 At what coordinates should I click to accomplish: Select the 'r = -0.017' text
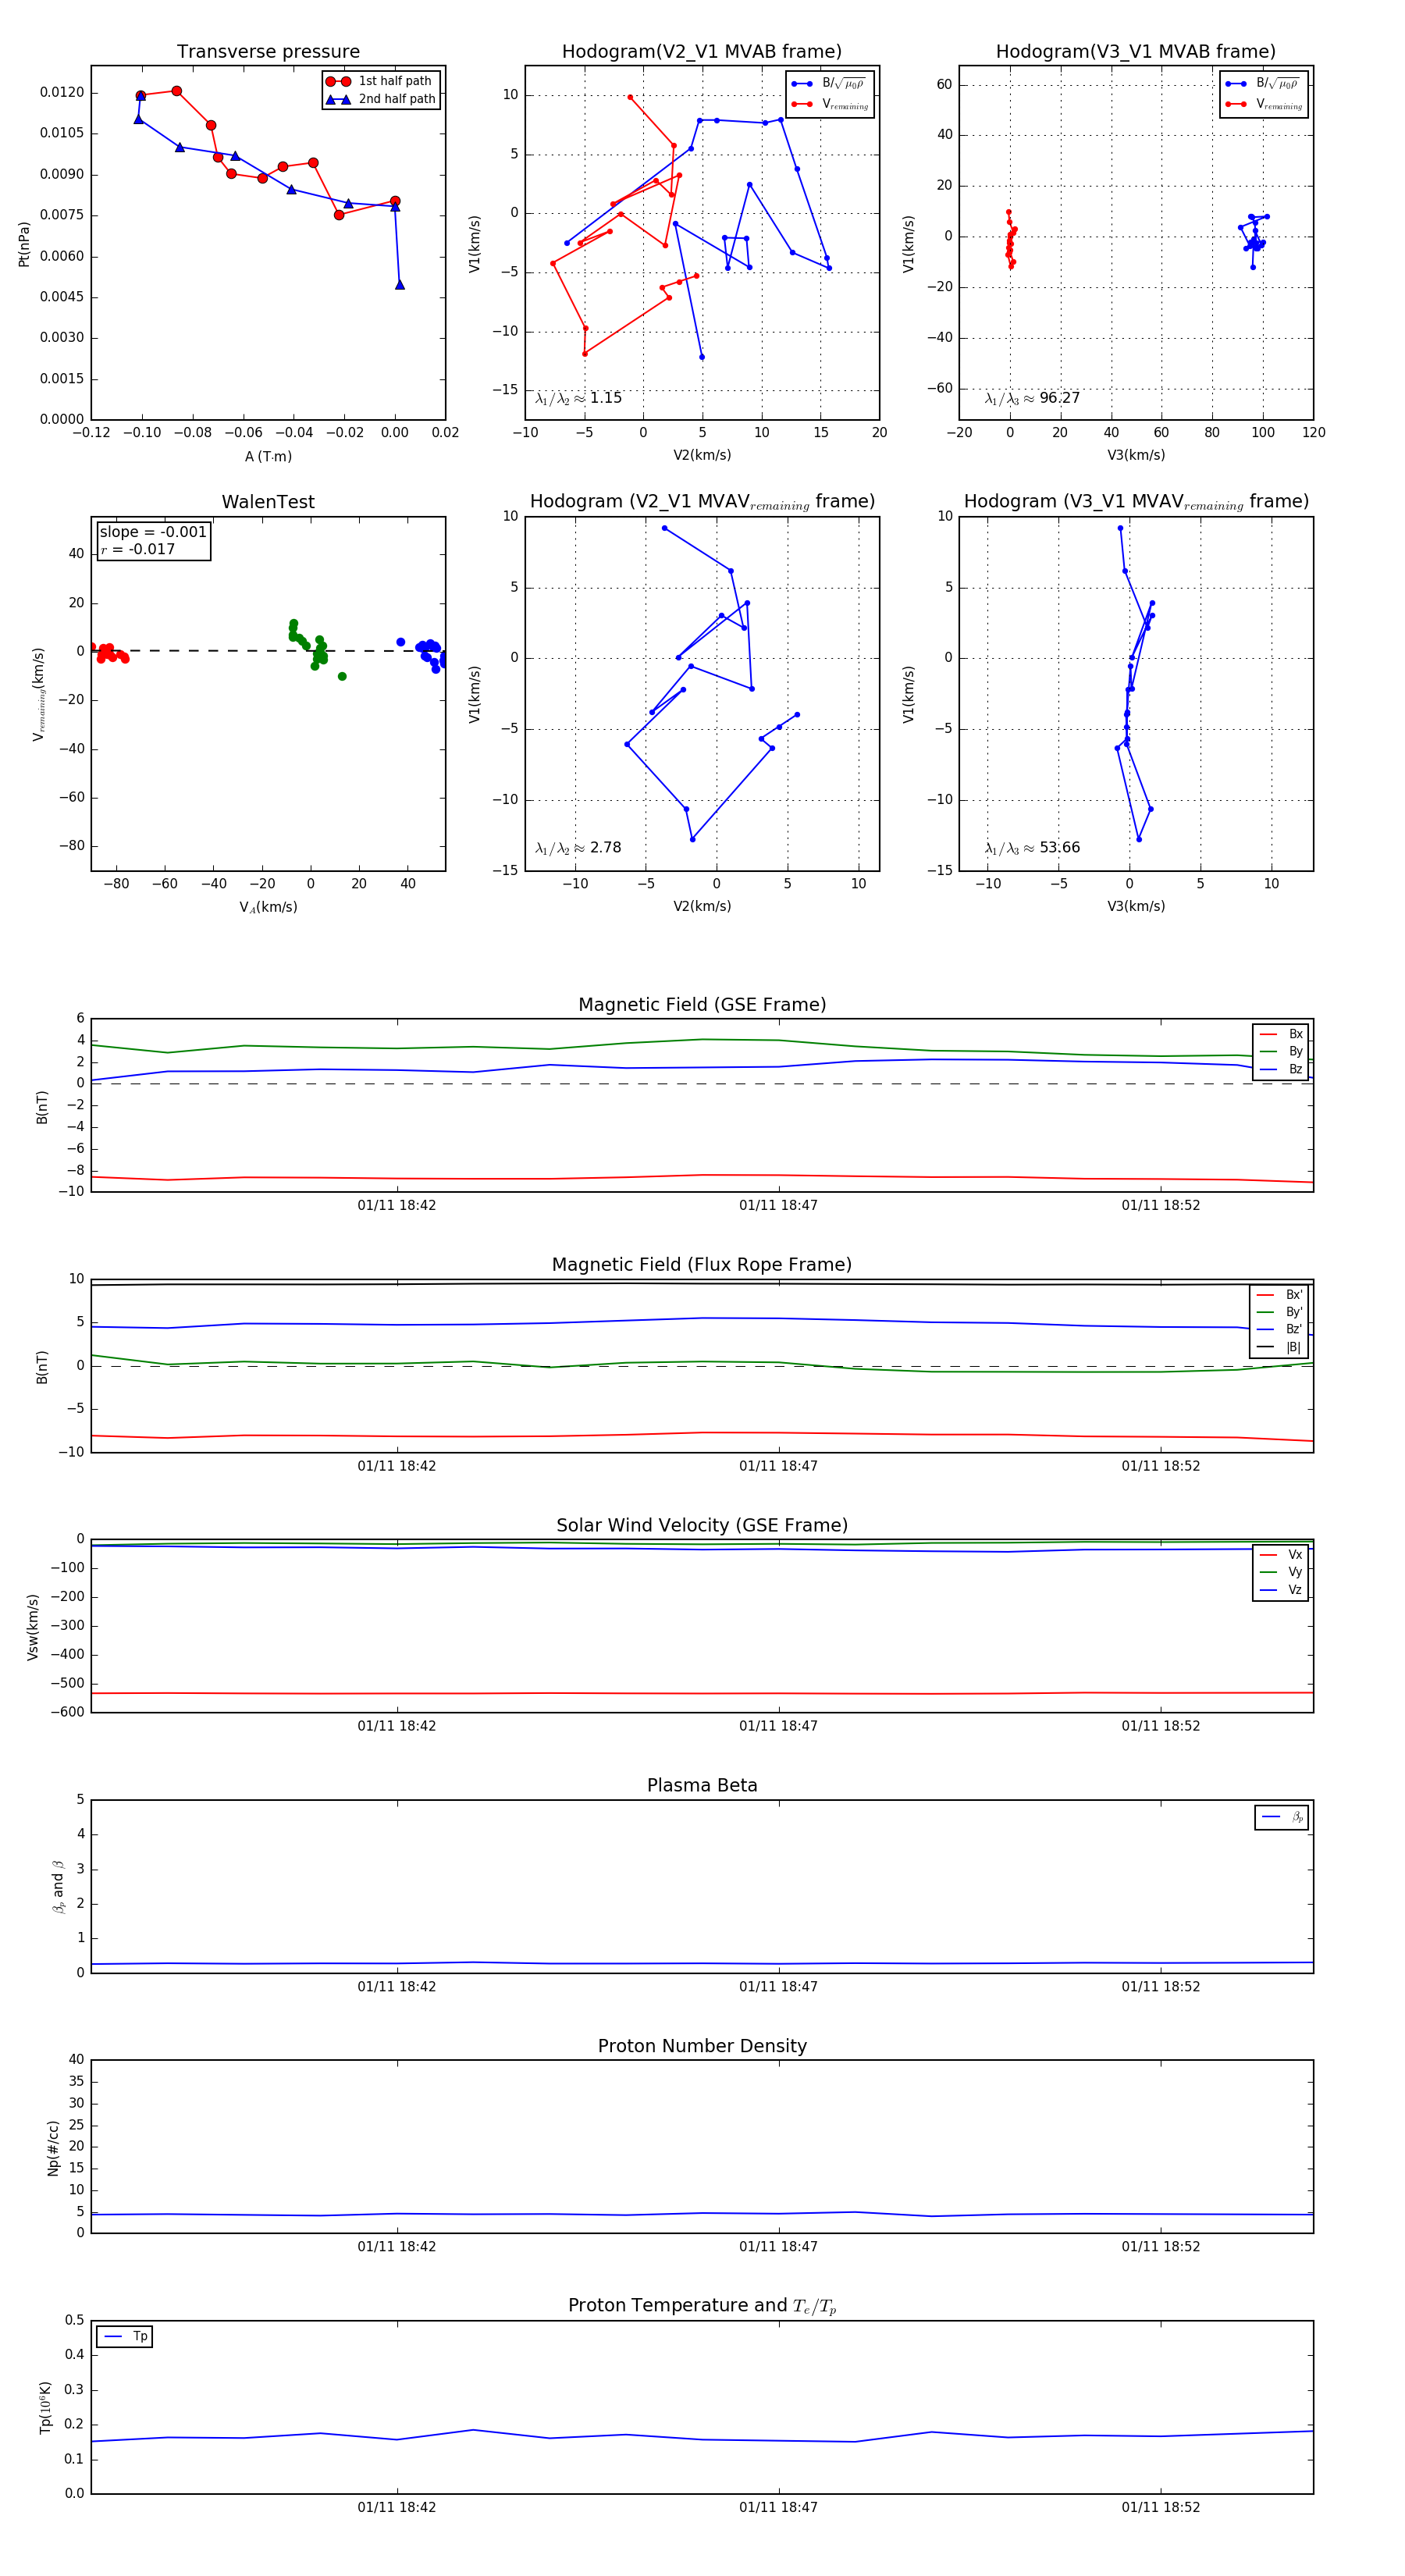pos(137,549)
